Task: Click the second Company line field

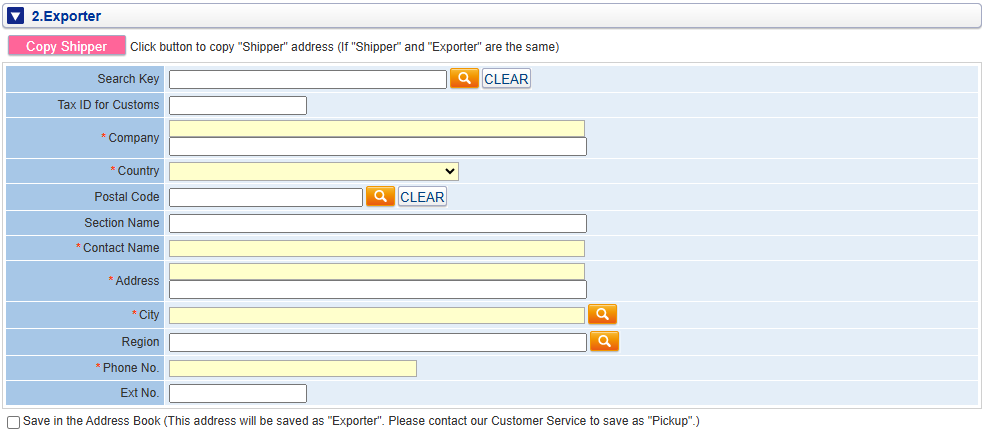Action: click(378, 146)
